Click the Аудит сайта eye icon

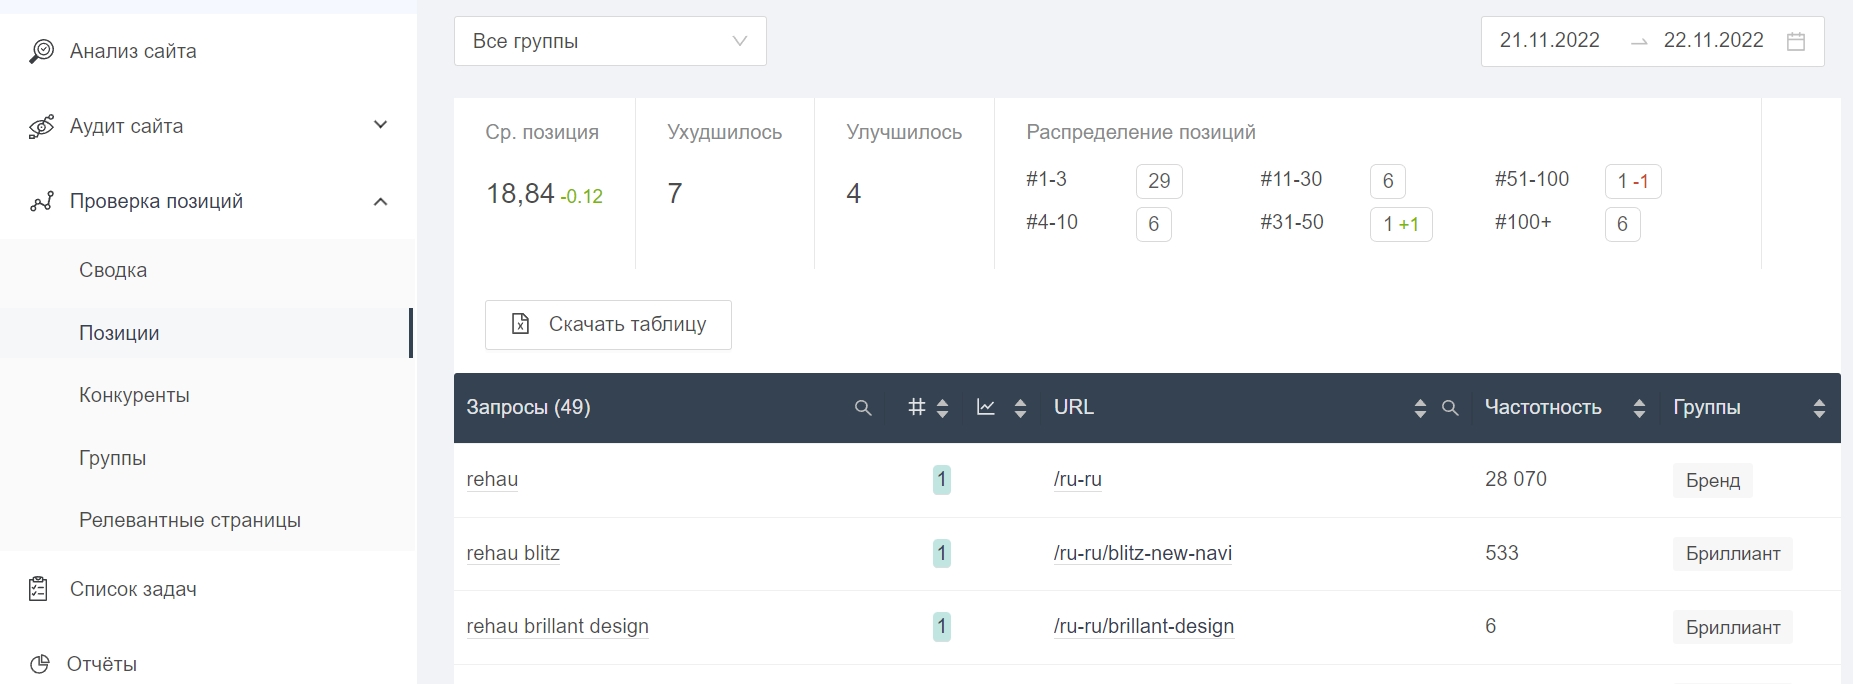pyautogui.click(x=41, y=127)
